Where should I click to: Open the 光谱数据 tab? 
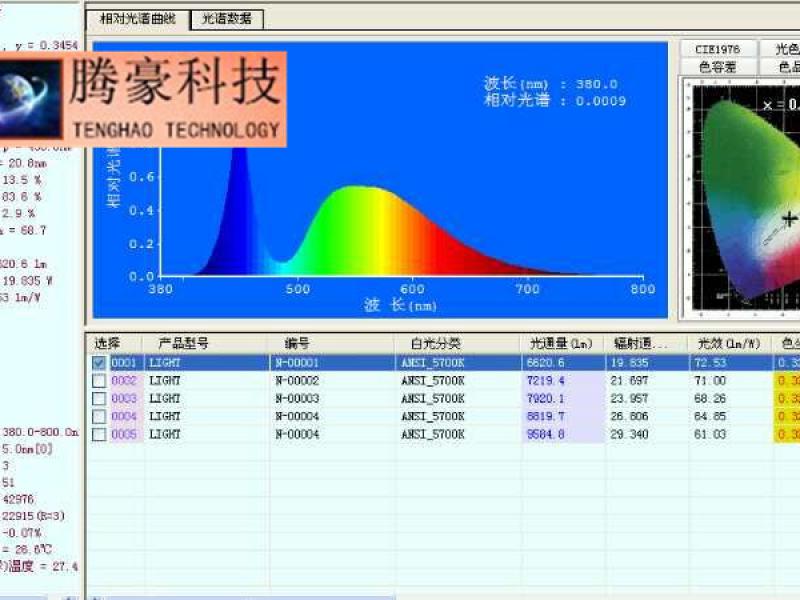(227, 19)
